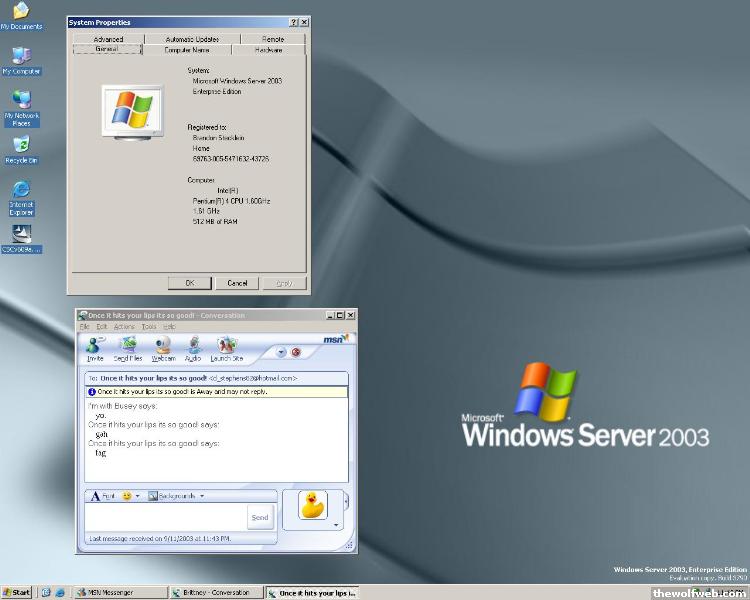Click the Send button
This screenshot has width=750, height=600.
(x=260, y=517)
